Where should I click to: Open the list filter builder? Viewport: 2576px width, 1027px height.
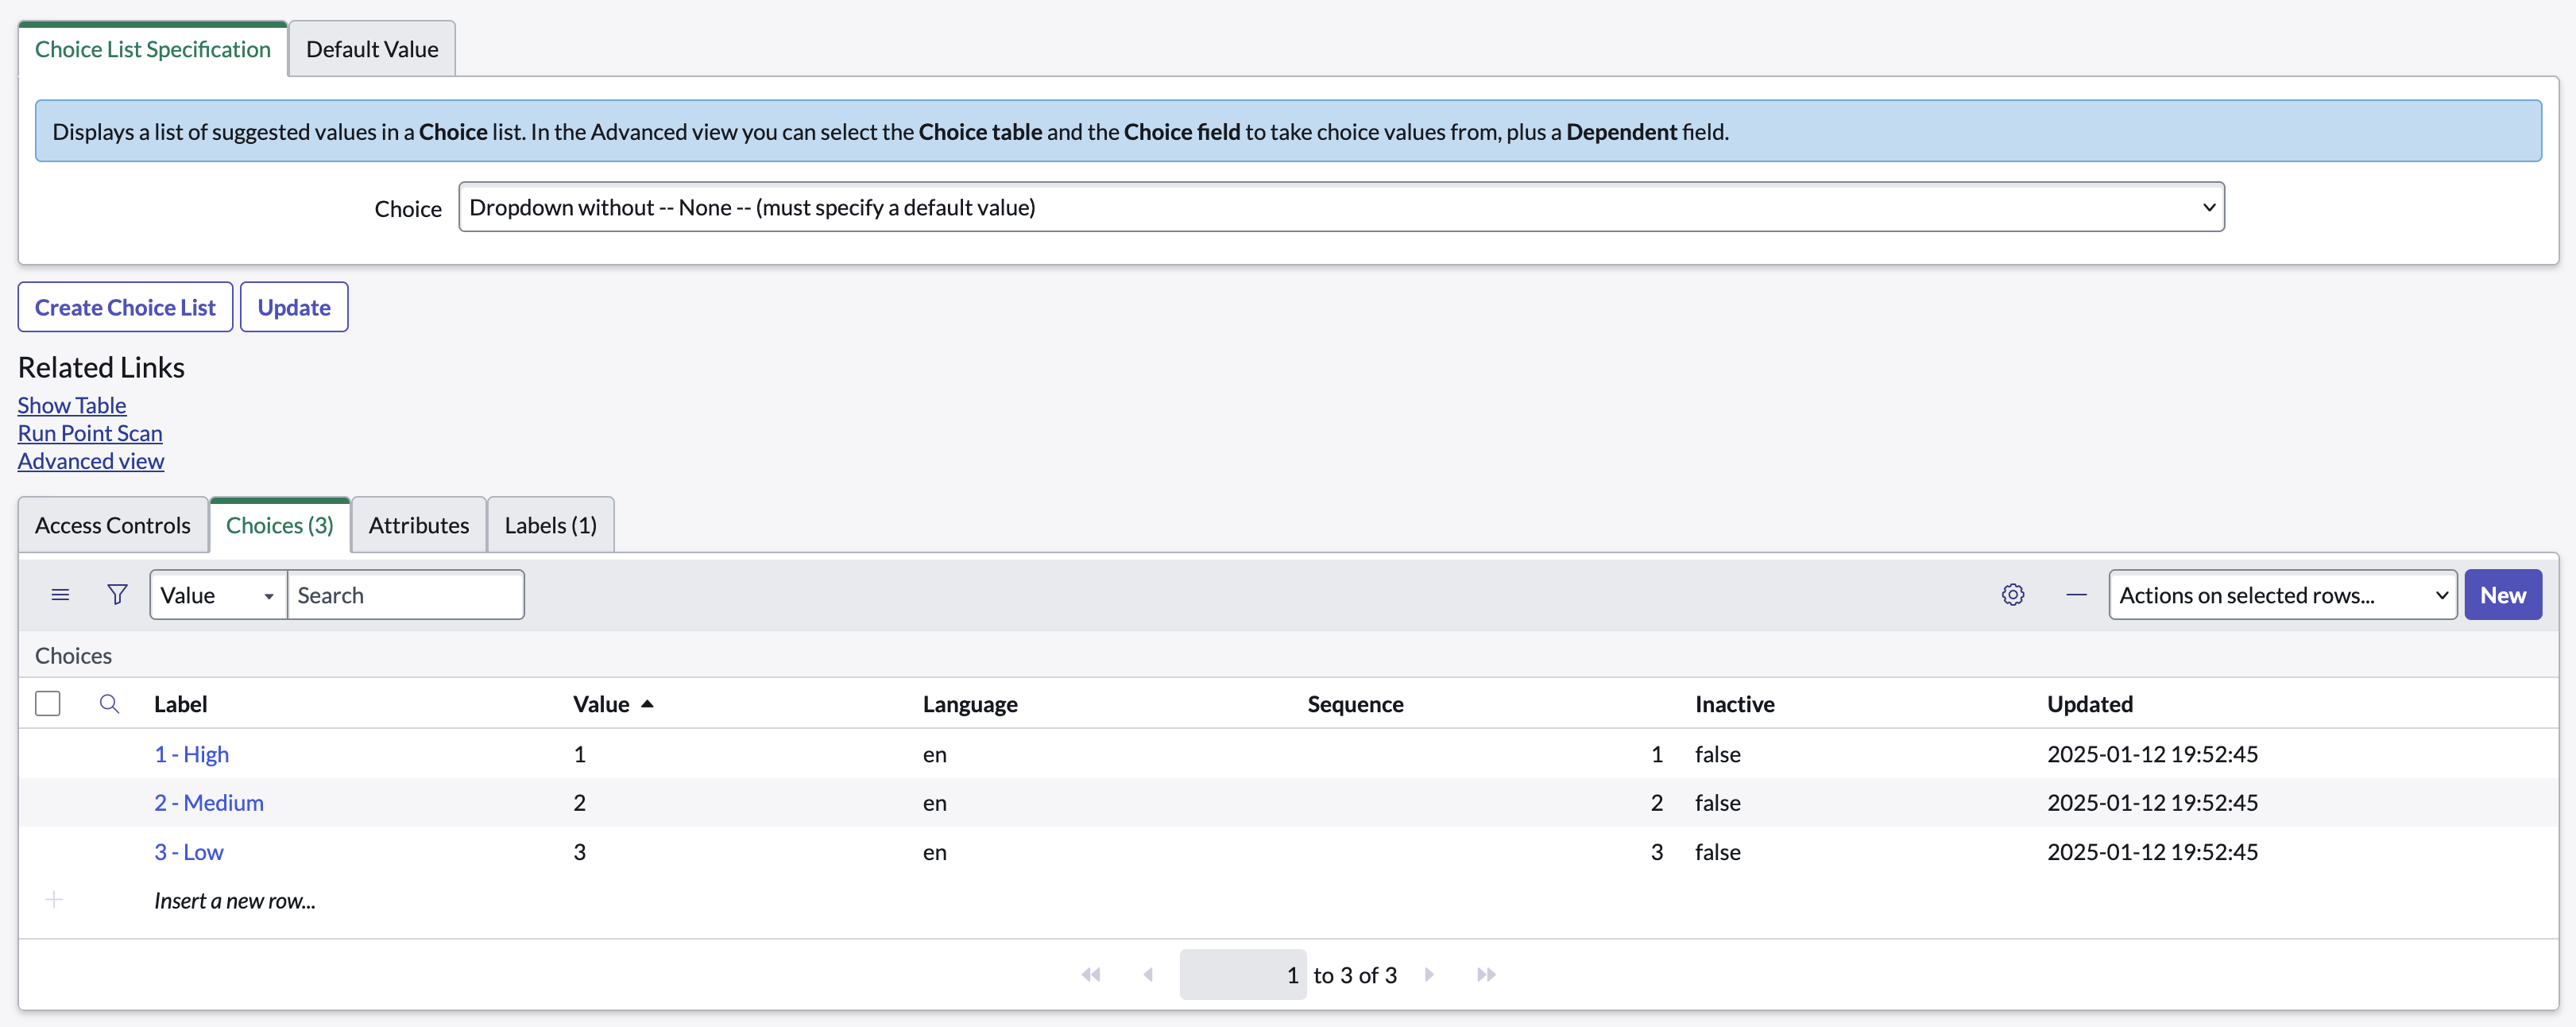117,594
